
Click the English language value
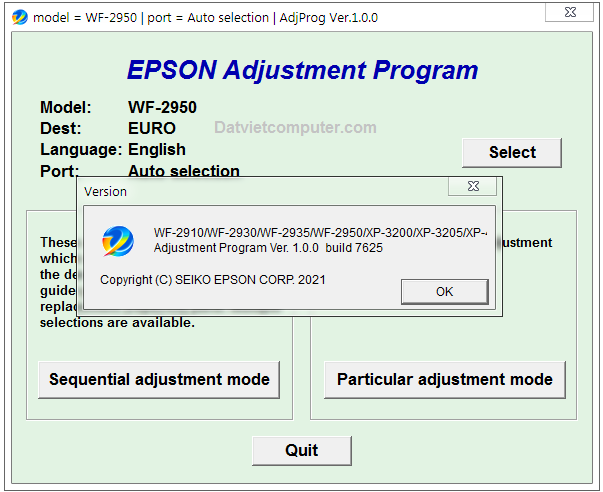[157, 149]
